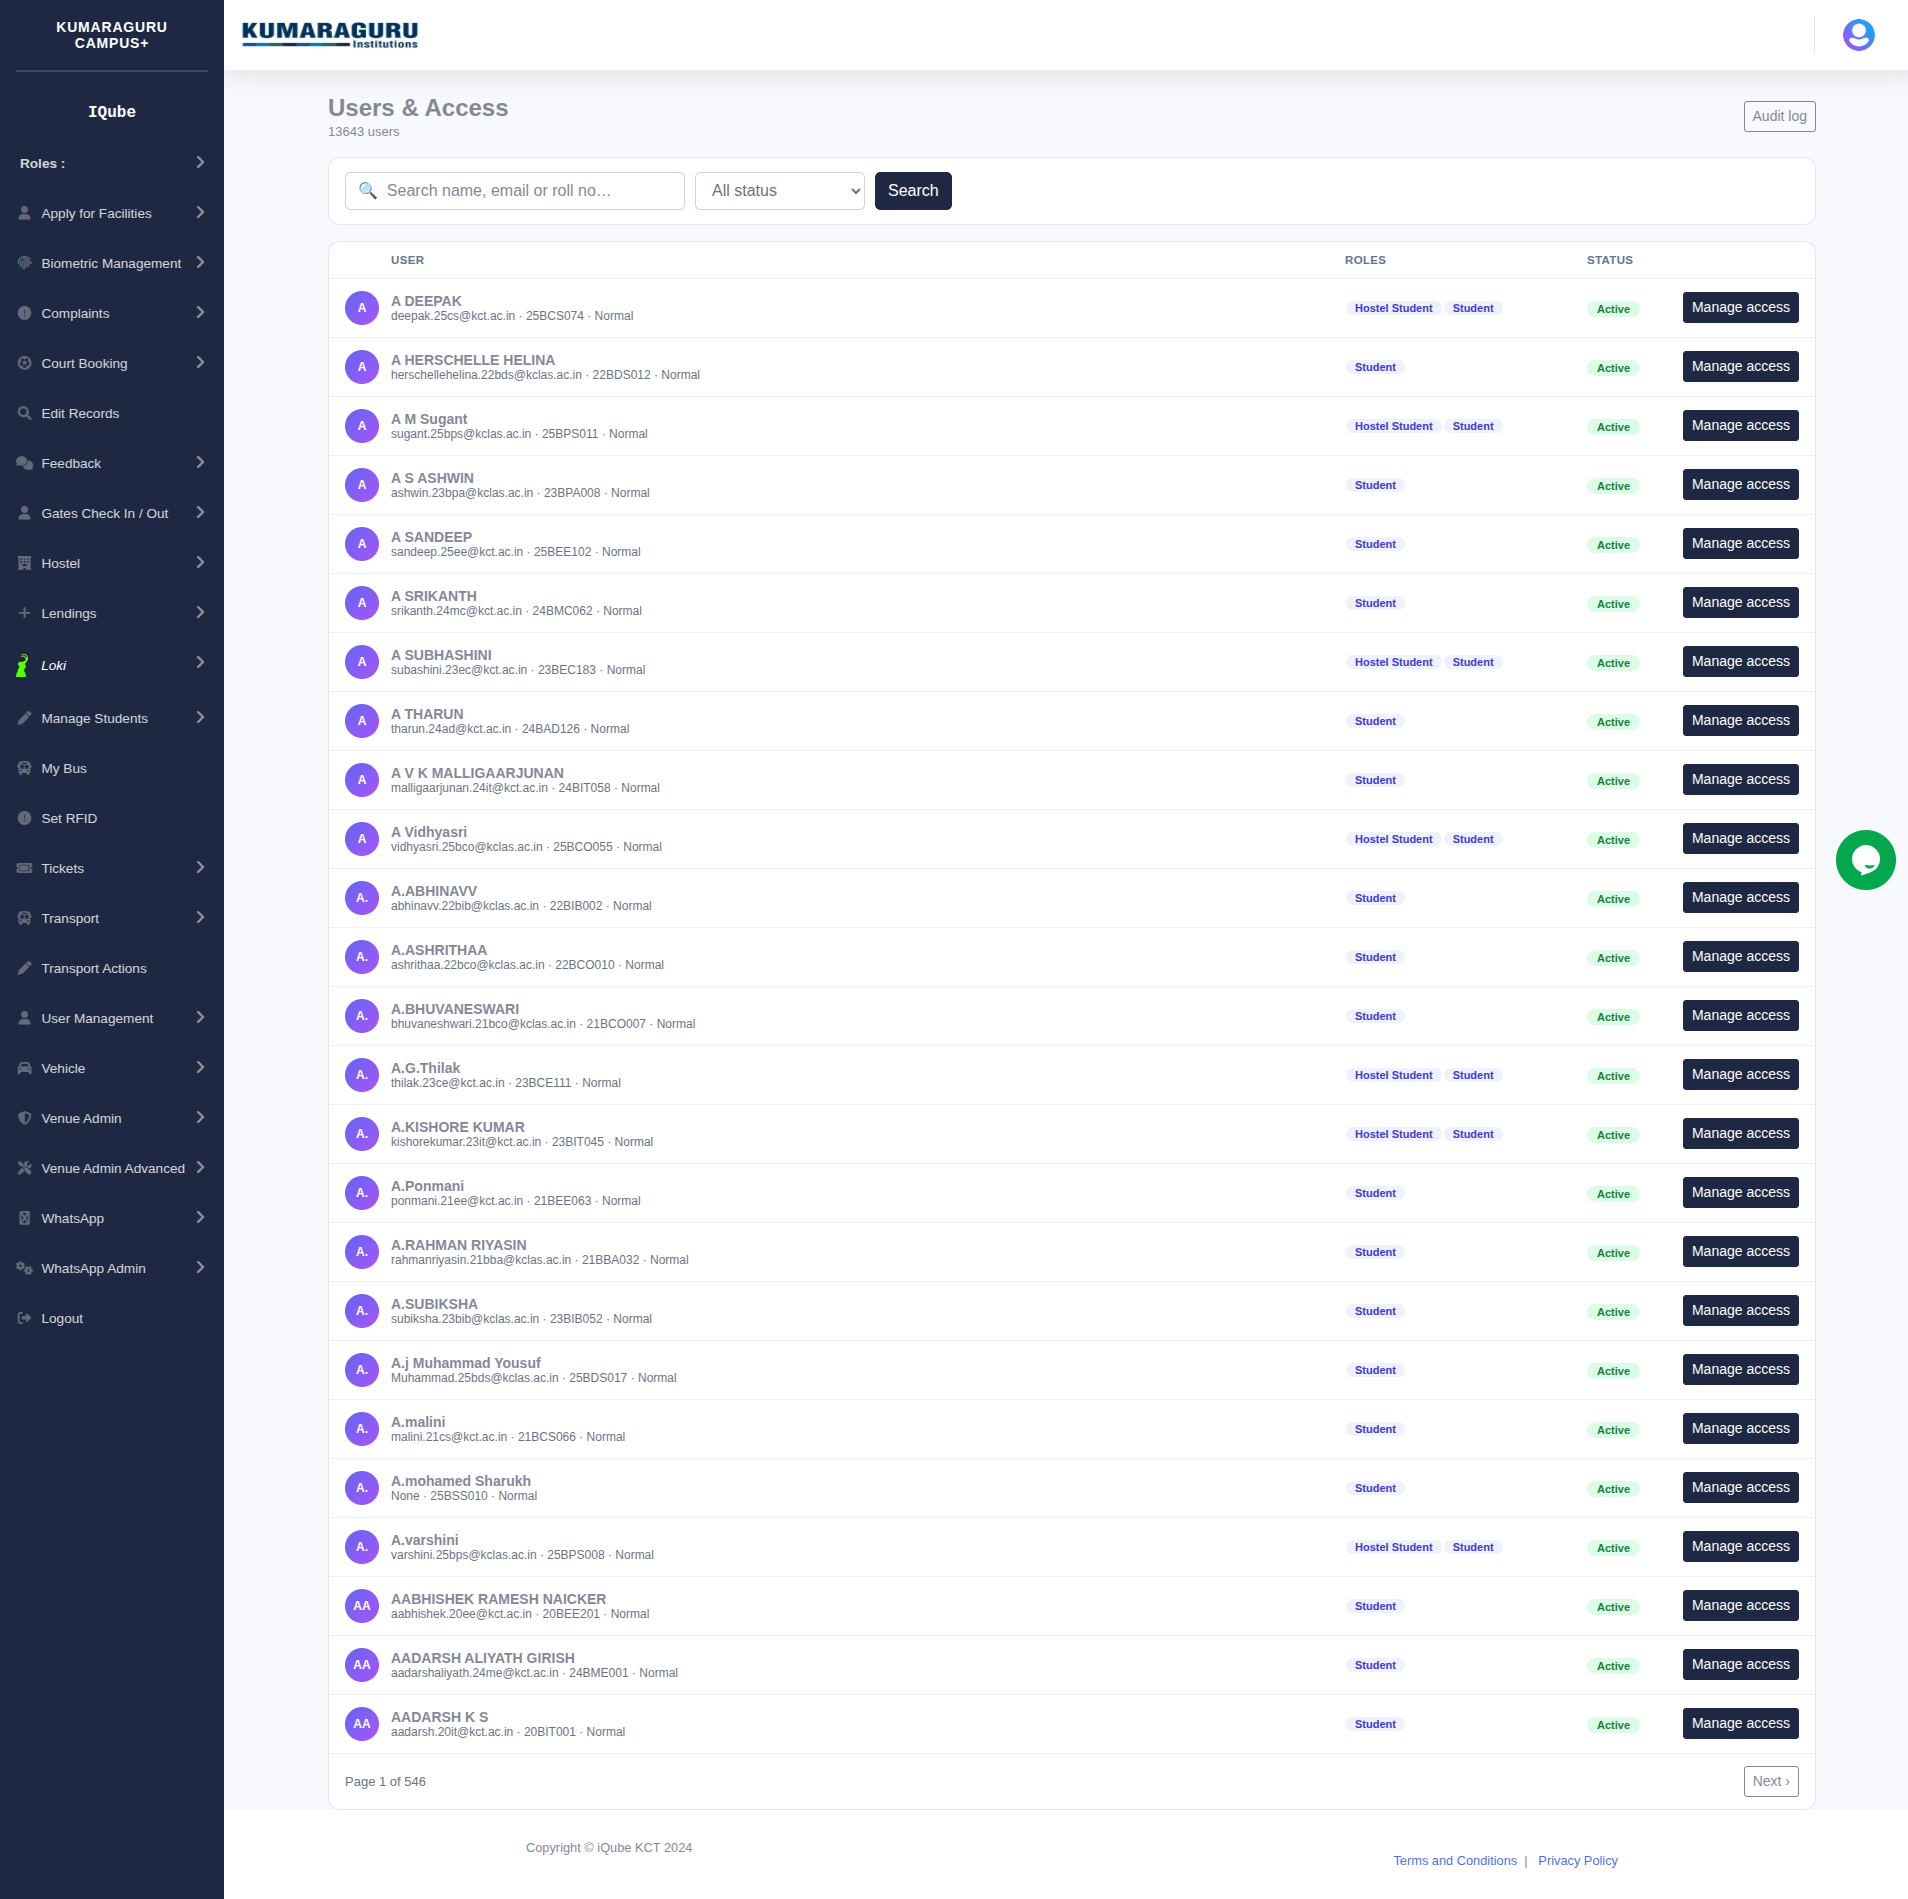
Task: Click the Student badge for A THARUN
Action: [1375, 721]
